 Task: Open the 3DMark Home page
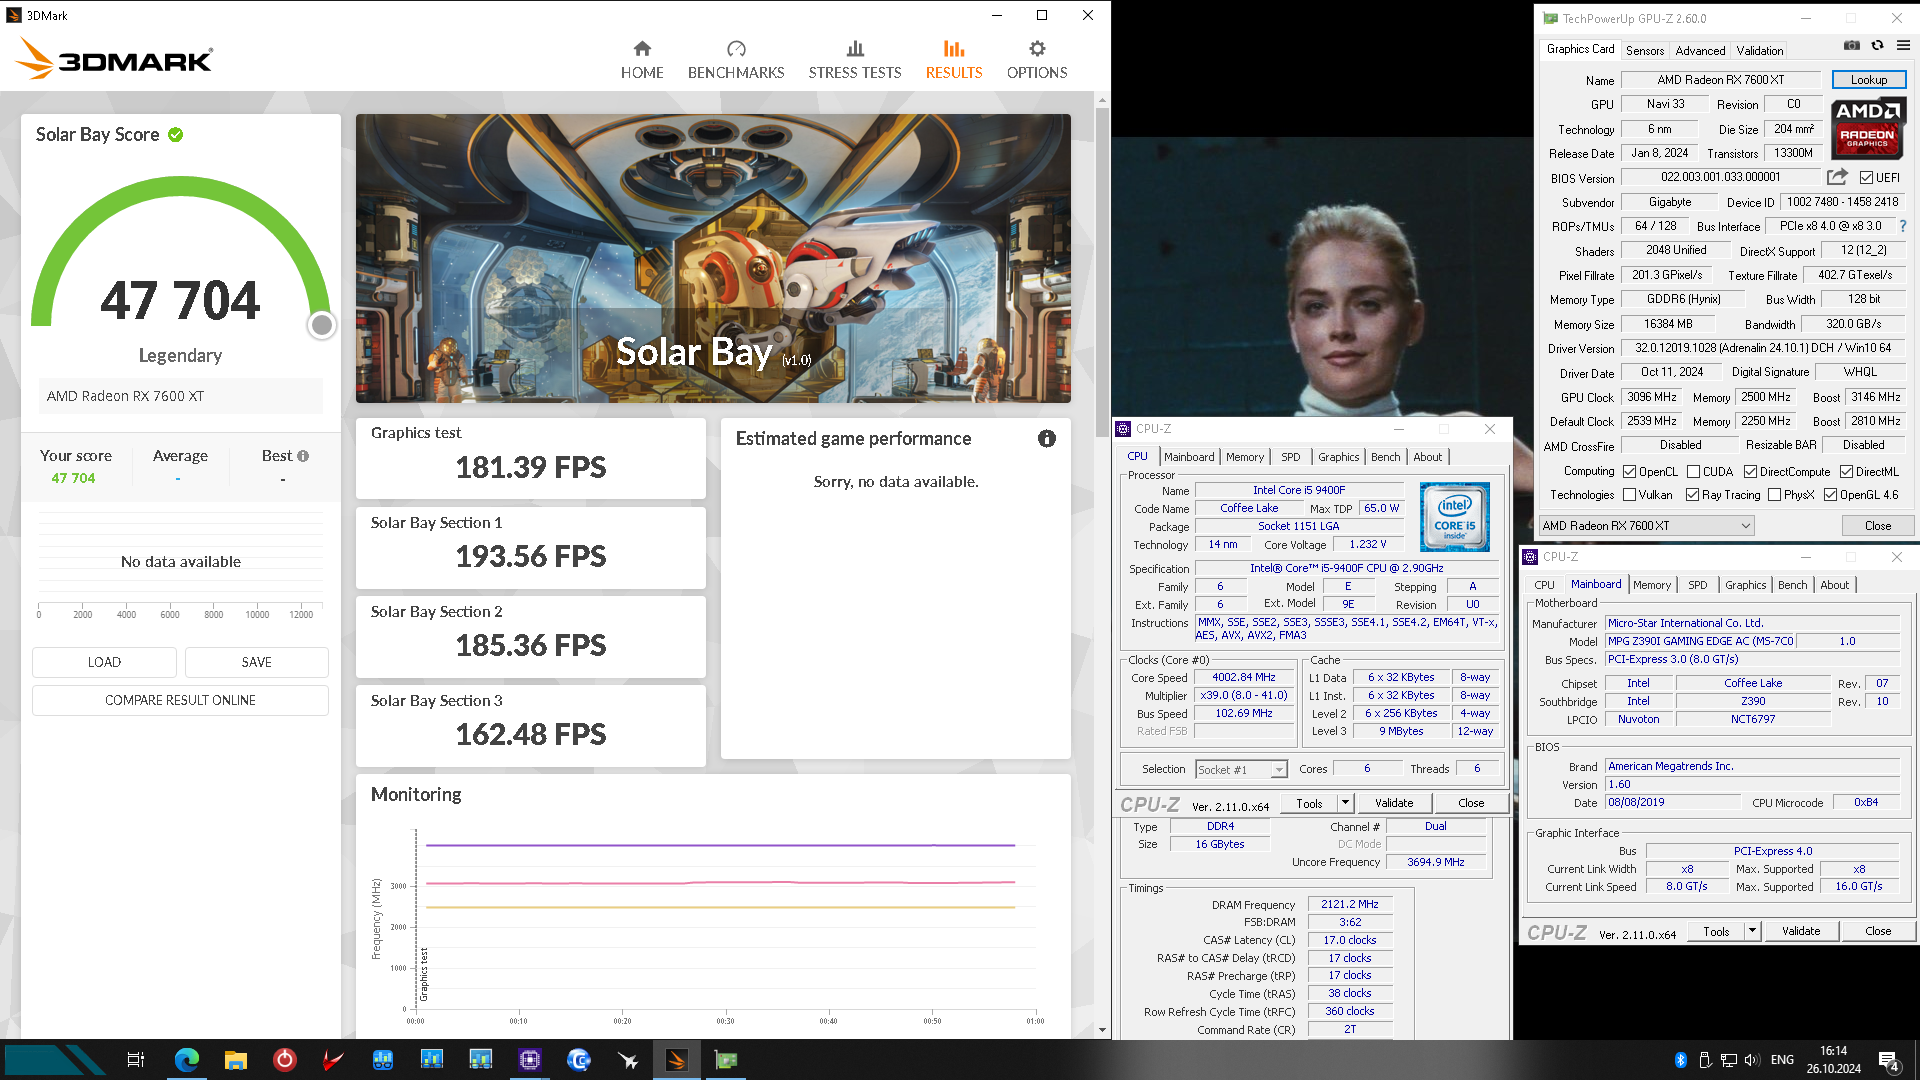[x=642, y=60]
